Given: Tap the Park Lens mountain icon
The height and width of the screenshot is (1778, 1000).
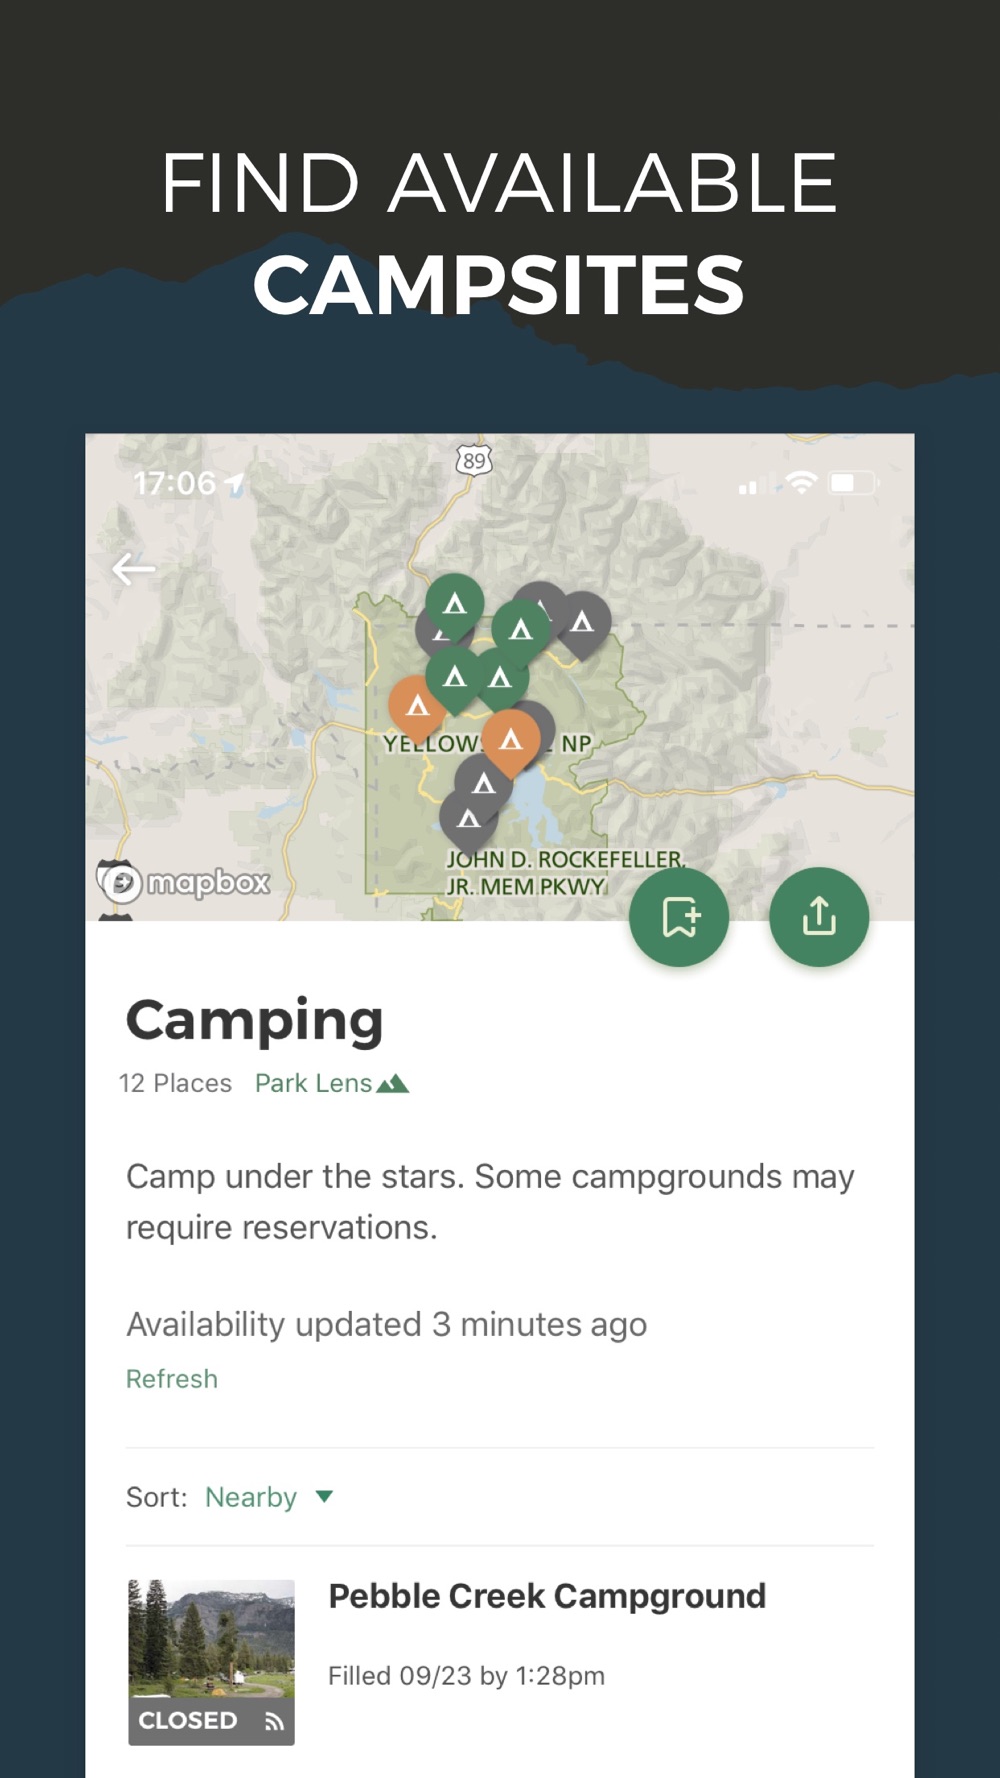Looking at the screenshot, I should (x=393, y=1083).
